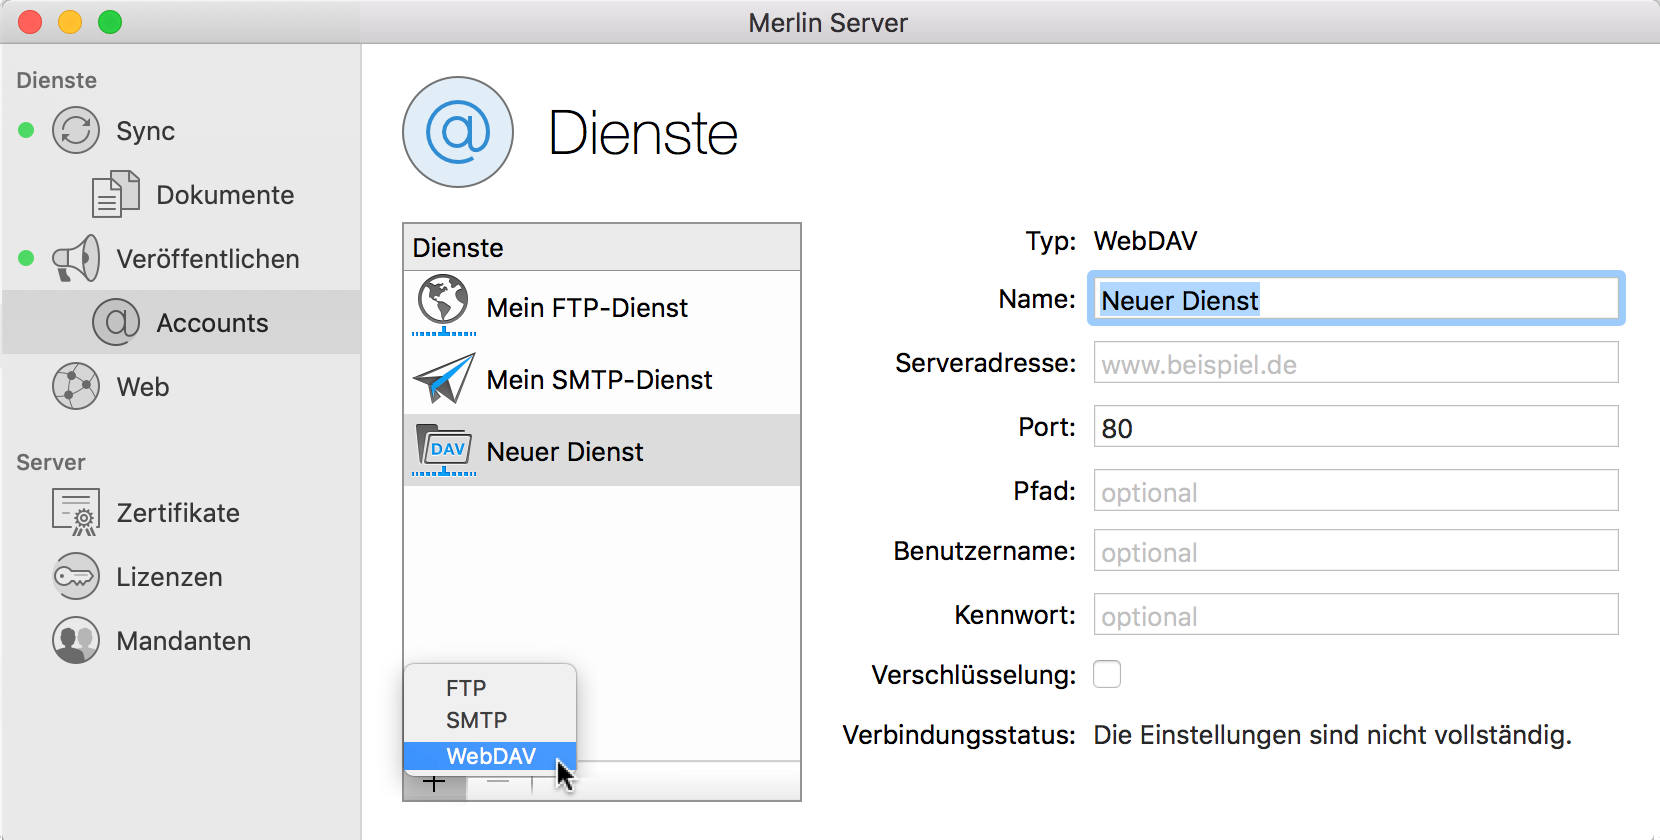Click the Pfad input field
This screenshot has height=840, width=1660.
(1356, 491)
